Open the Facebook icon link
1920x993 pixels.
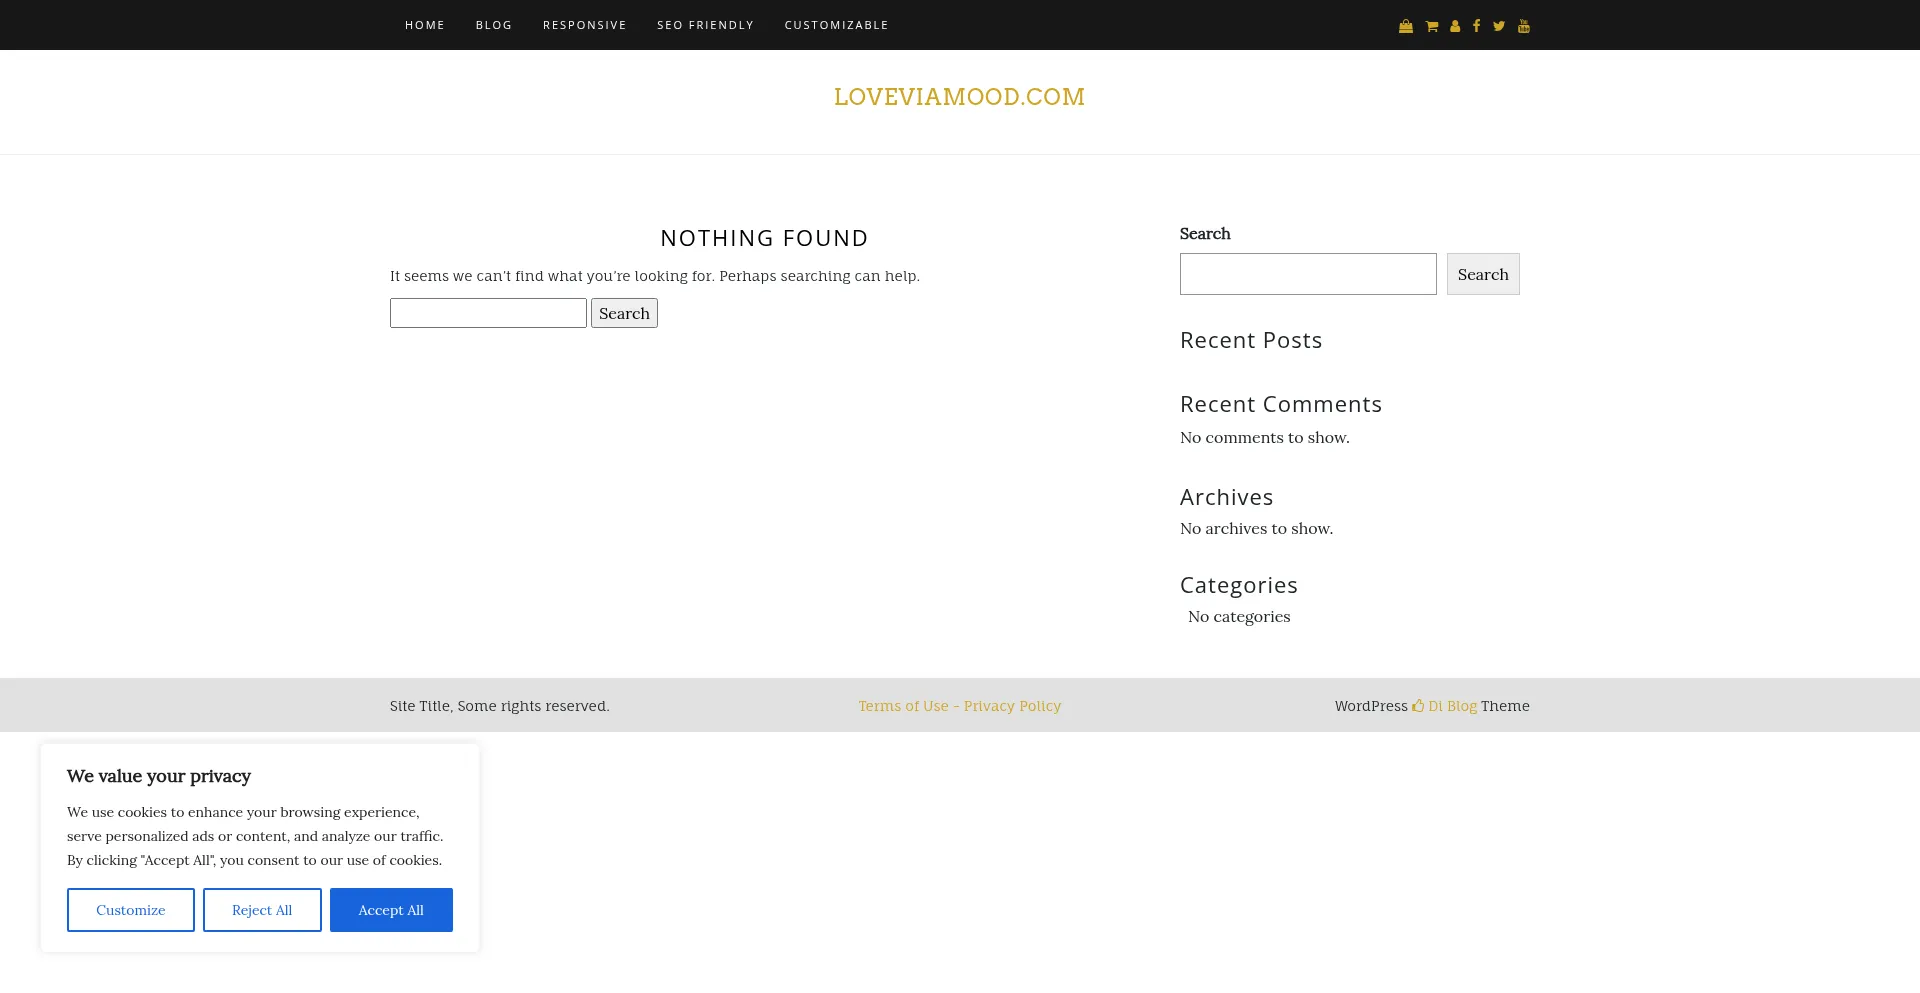point(1476,26)
